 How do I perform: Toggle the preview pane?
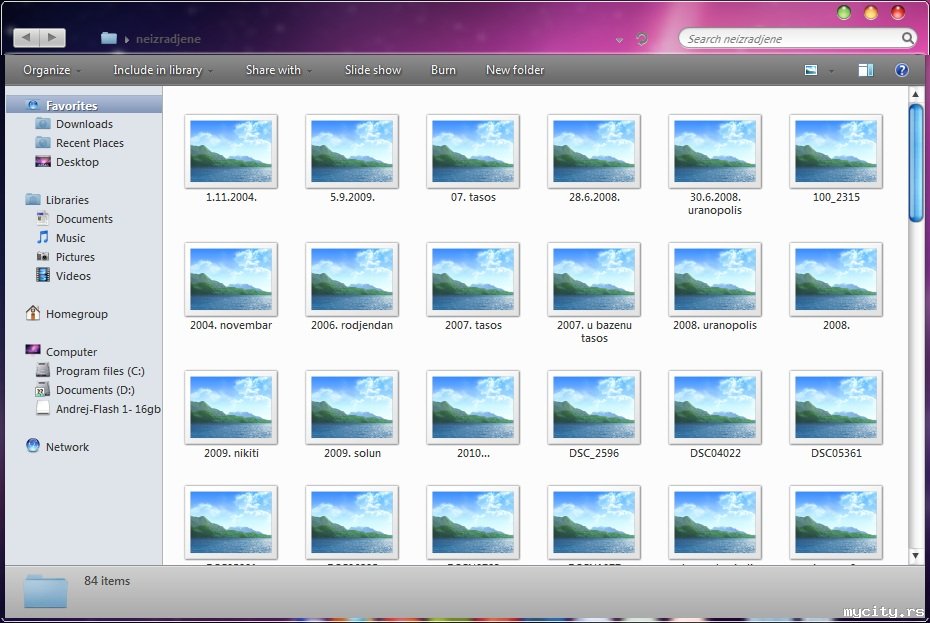[x=865, y=70]
